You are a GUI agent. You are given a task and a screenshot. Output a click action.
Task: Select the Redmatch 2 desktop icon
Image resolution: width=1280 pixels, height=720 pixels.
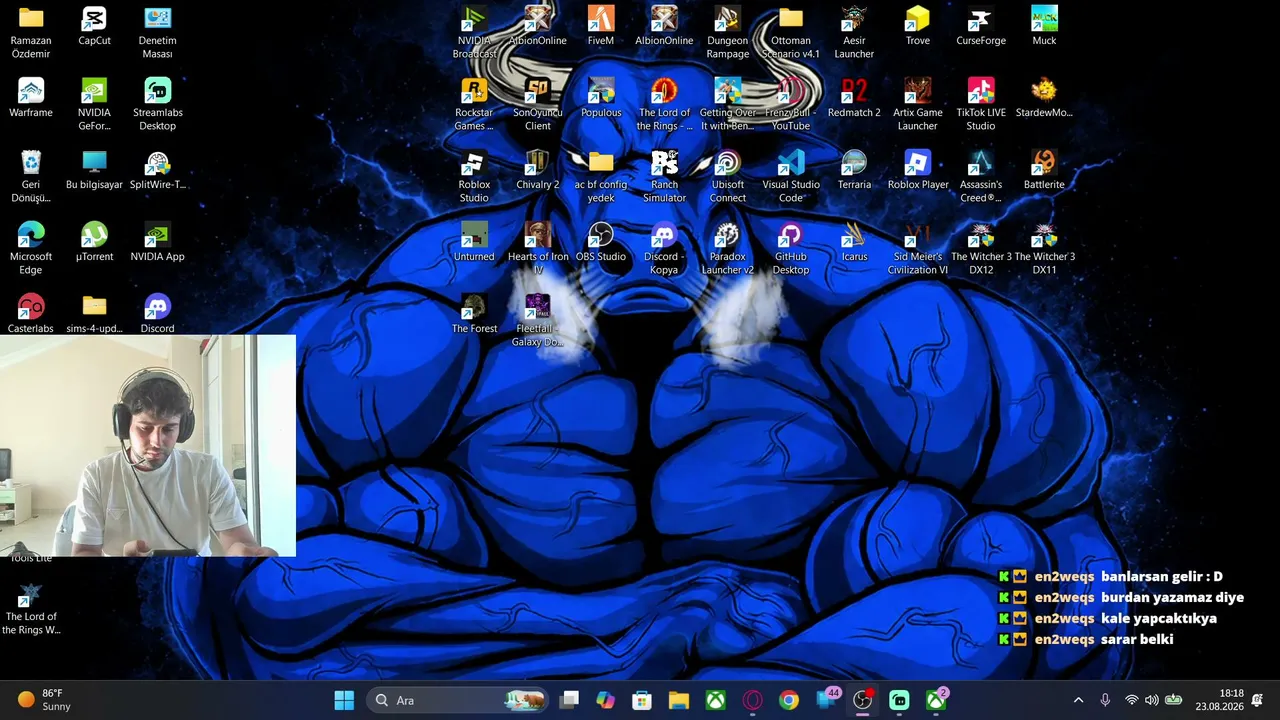pyautogui.click(x=854, y=99)
